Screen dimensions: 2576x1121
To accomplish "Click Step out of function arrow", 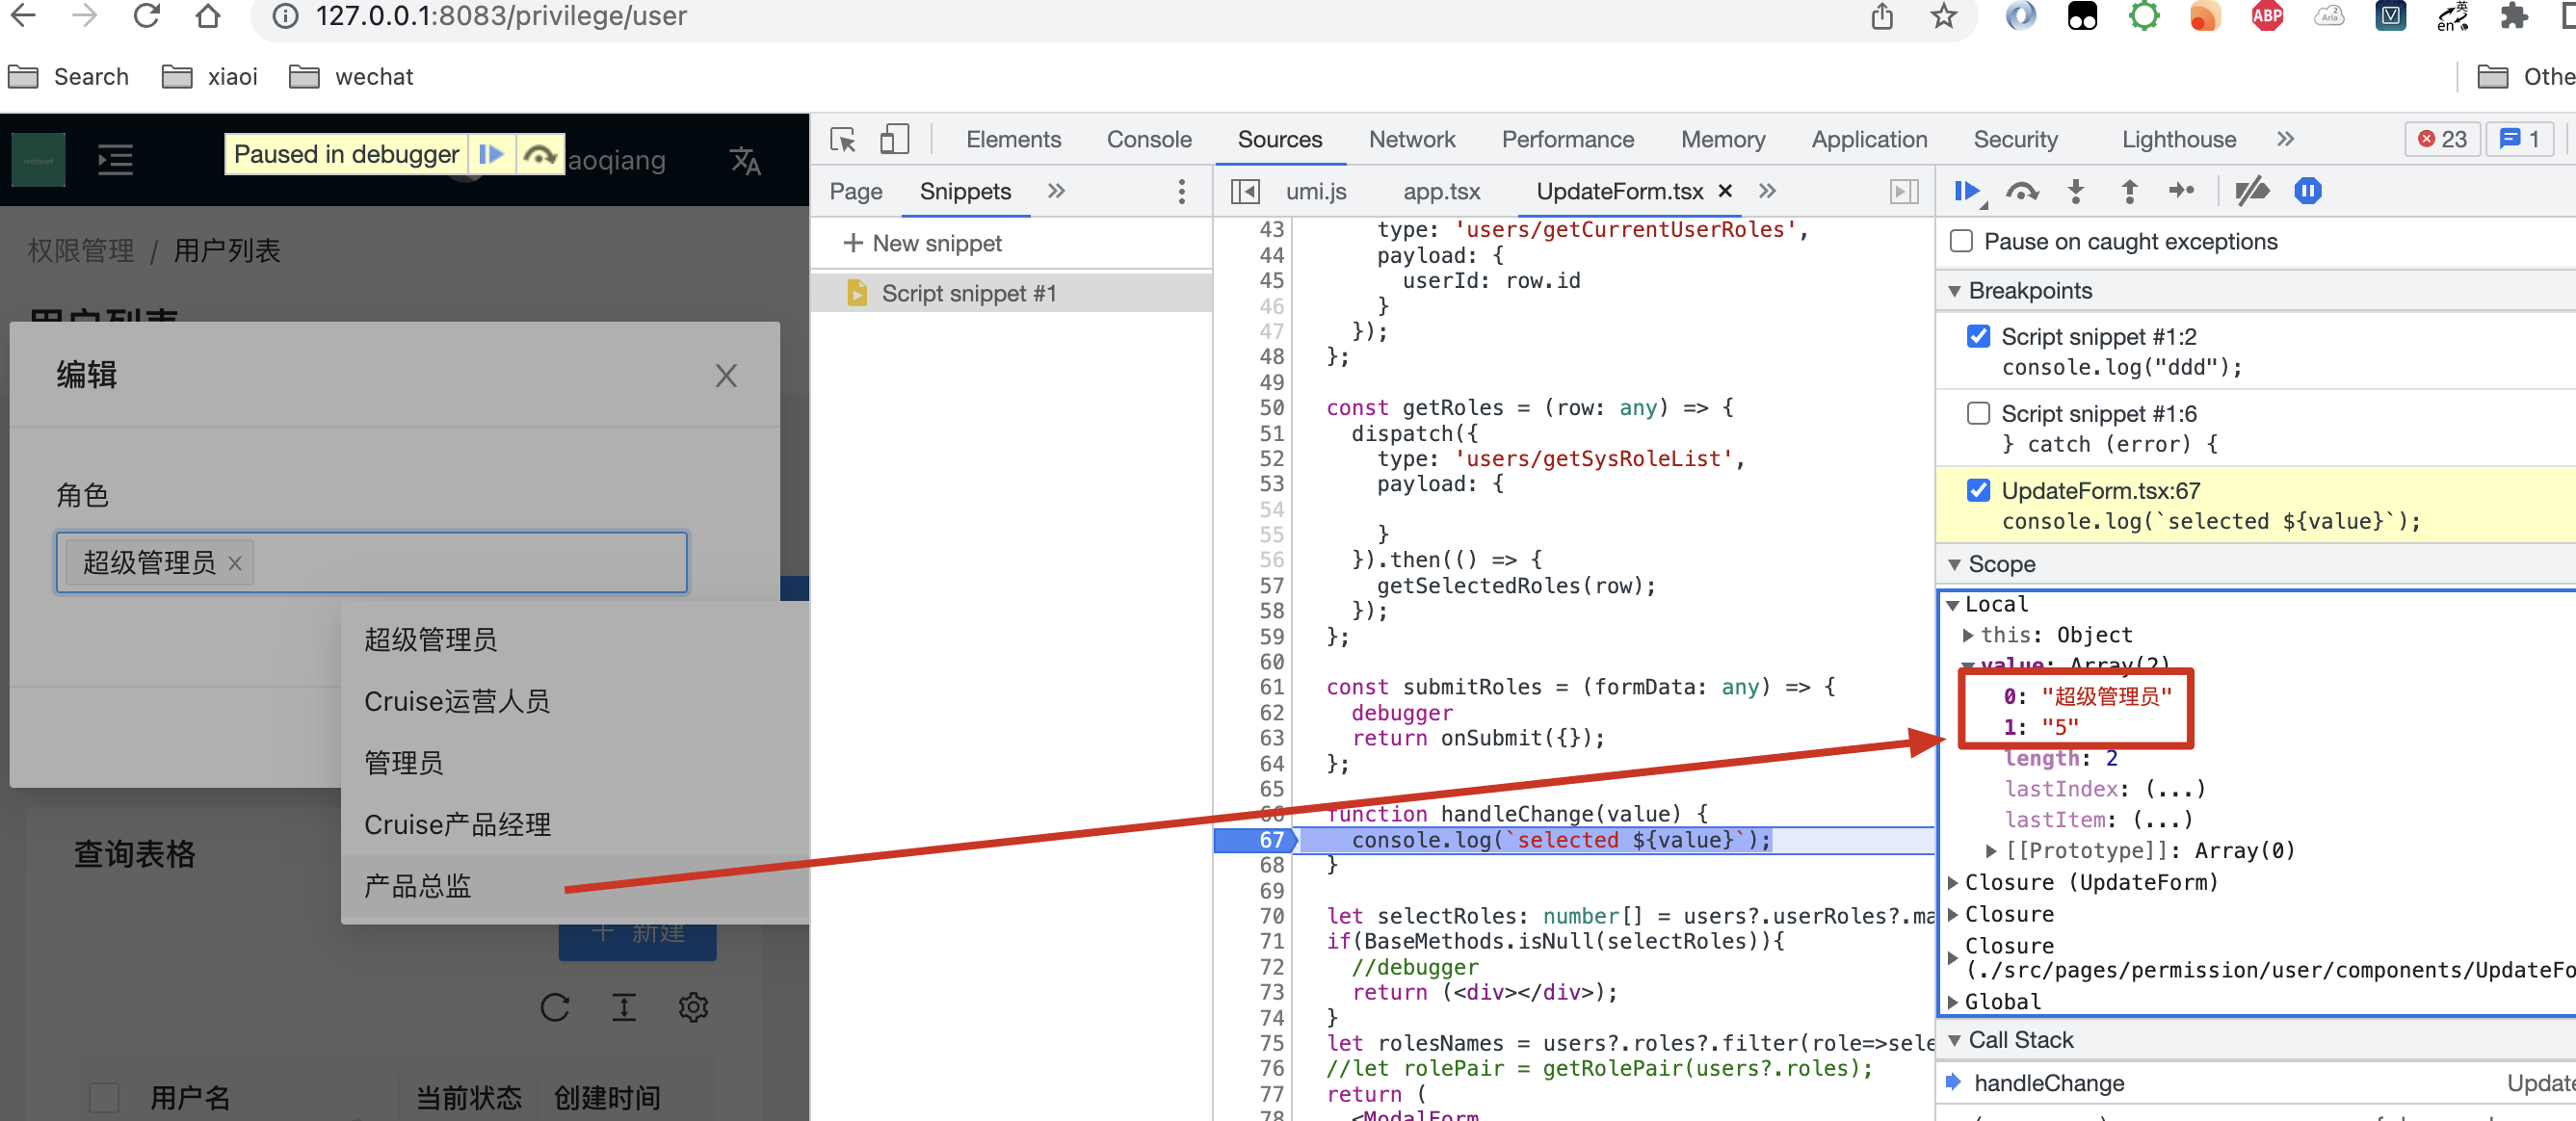I will (x=2129, y=191).
